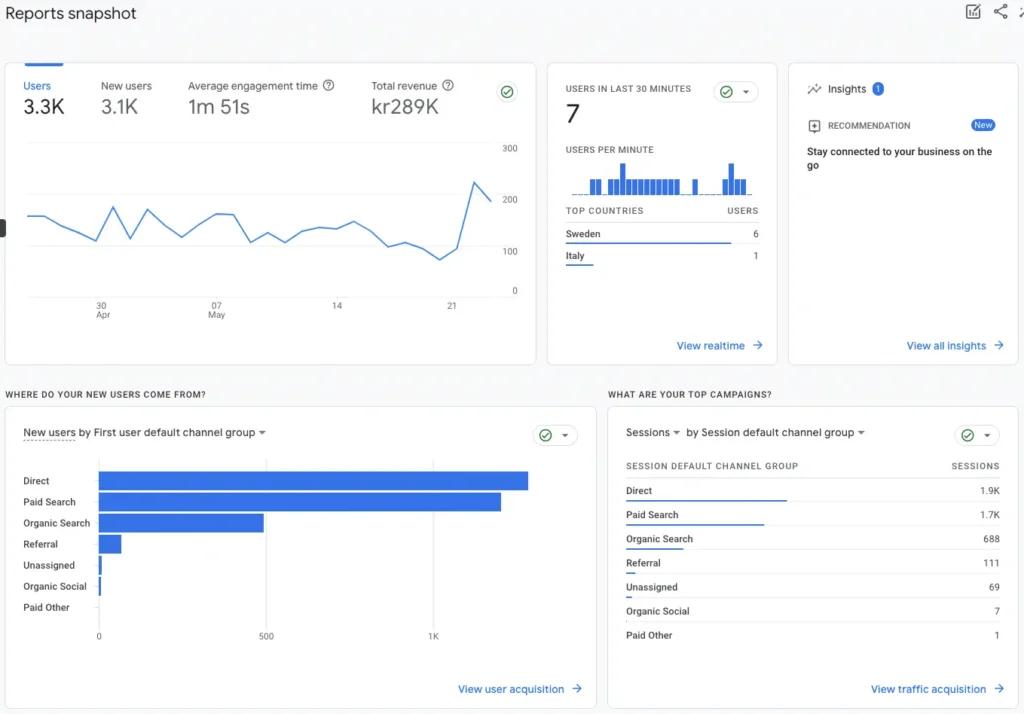Click the Paid Search bar in chart
Viewport: 1024px width, 714px height.
(300, 502)
